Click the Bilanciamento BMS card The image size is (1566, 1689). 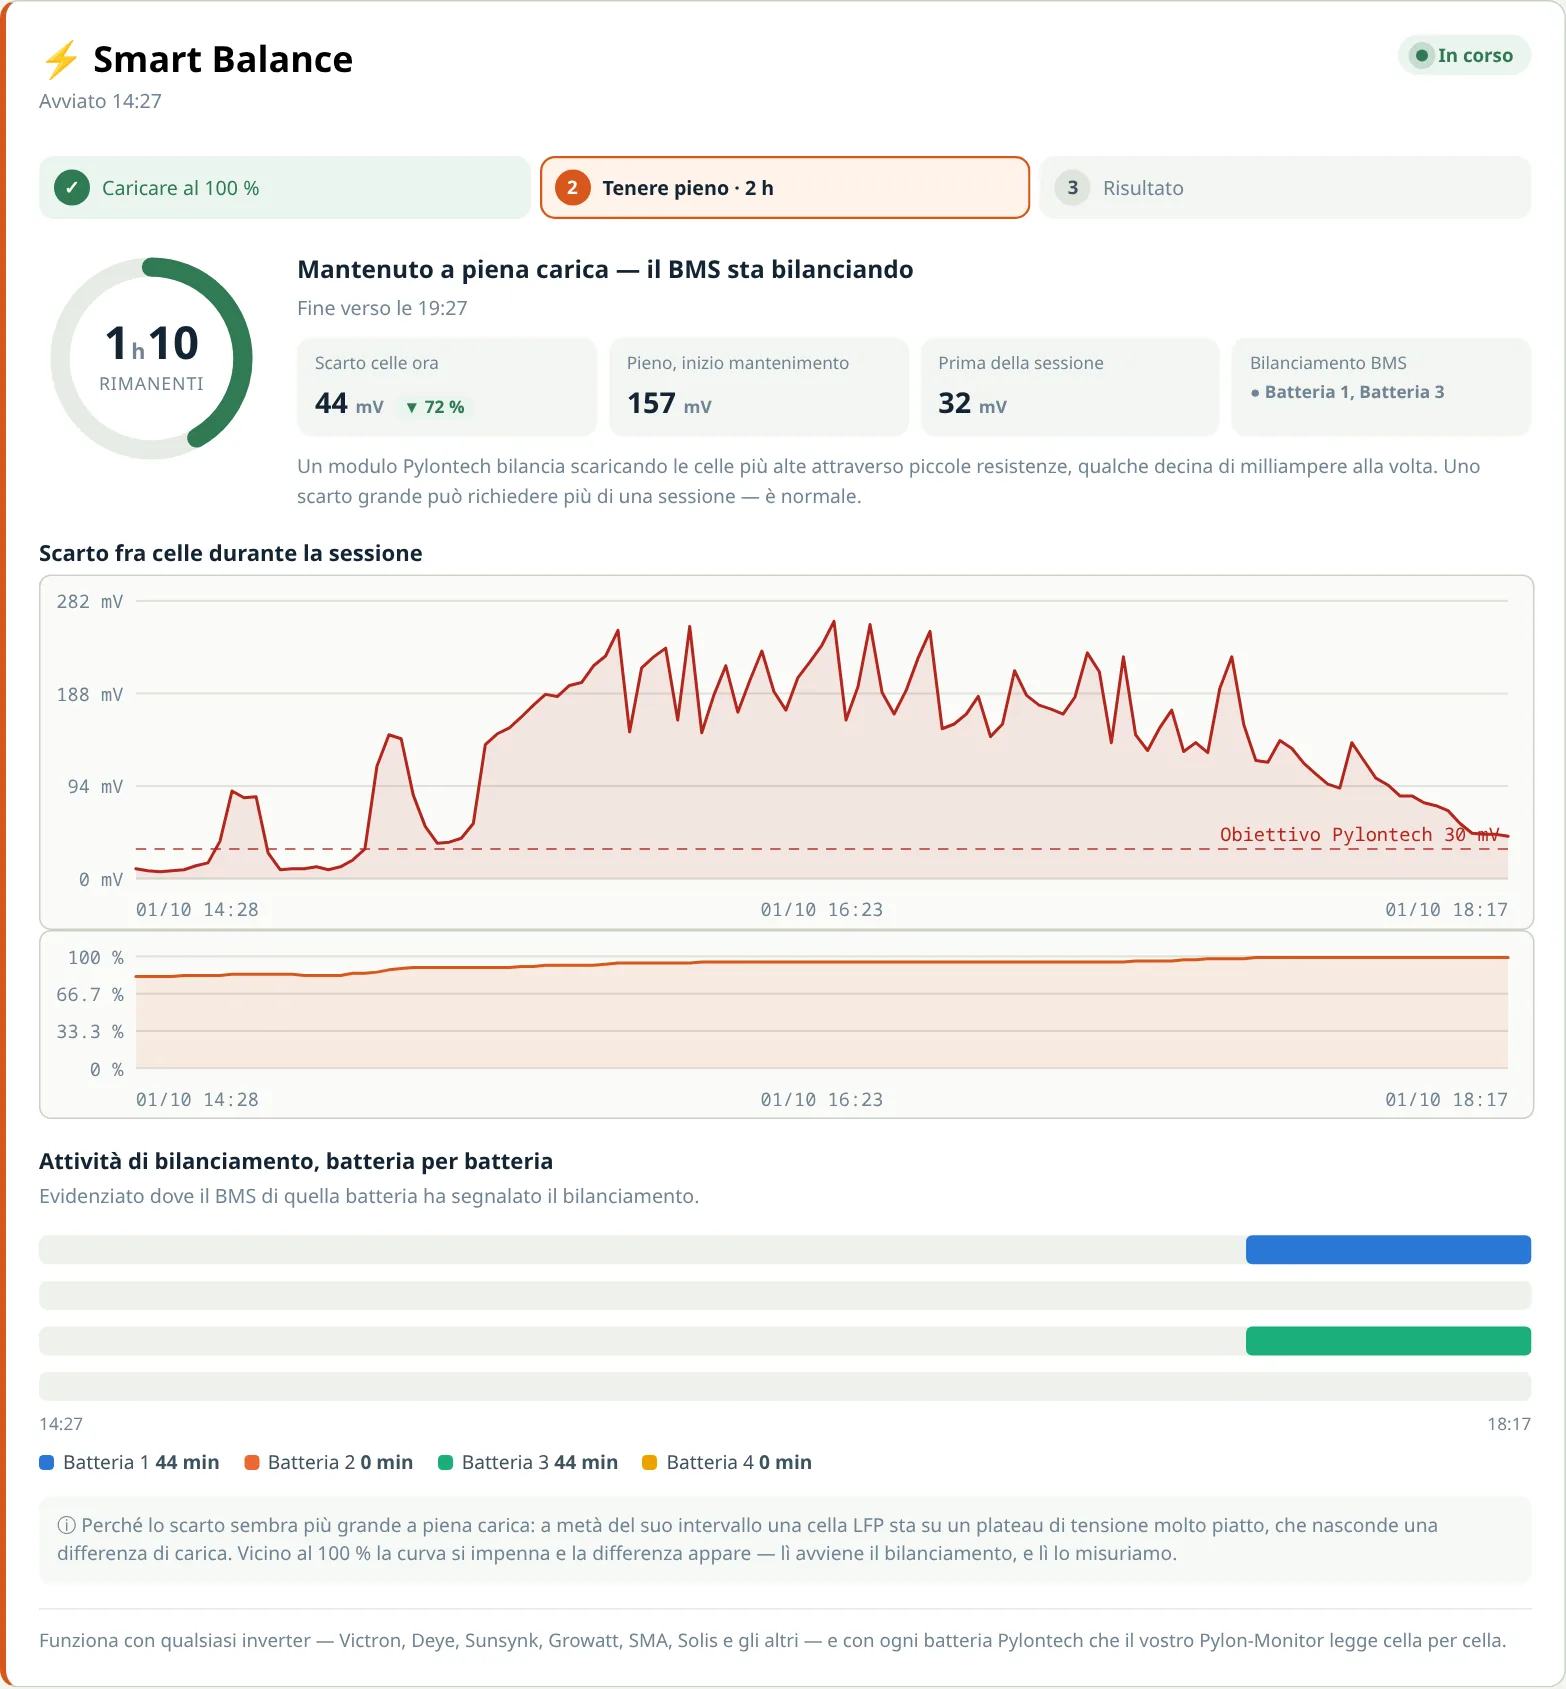point(1381,387)
